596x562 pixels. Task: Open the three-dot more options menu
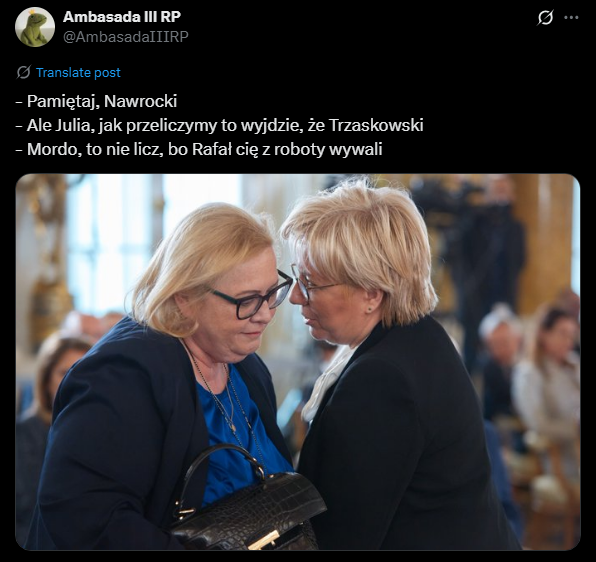point(571,17)
